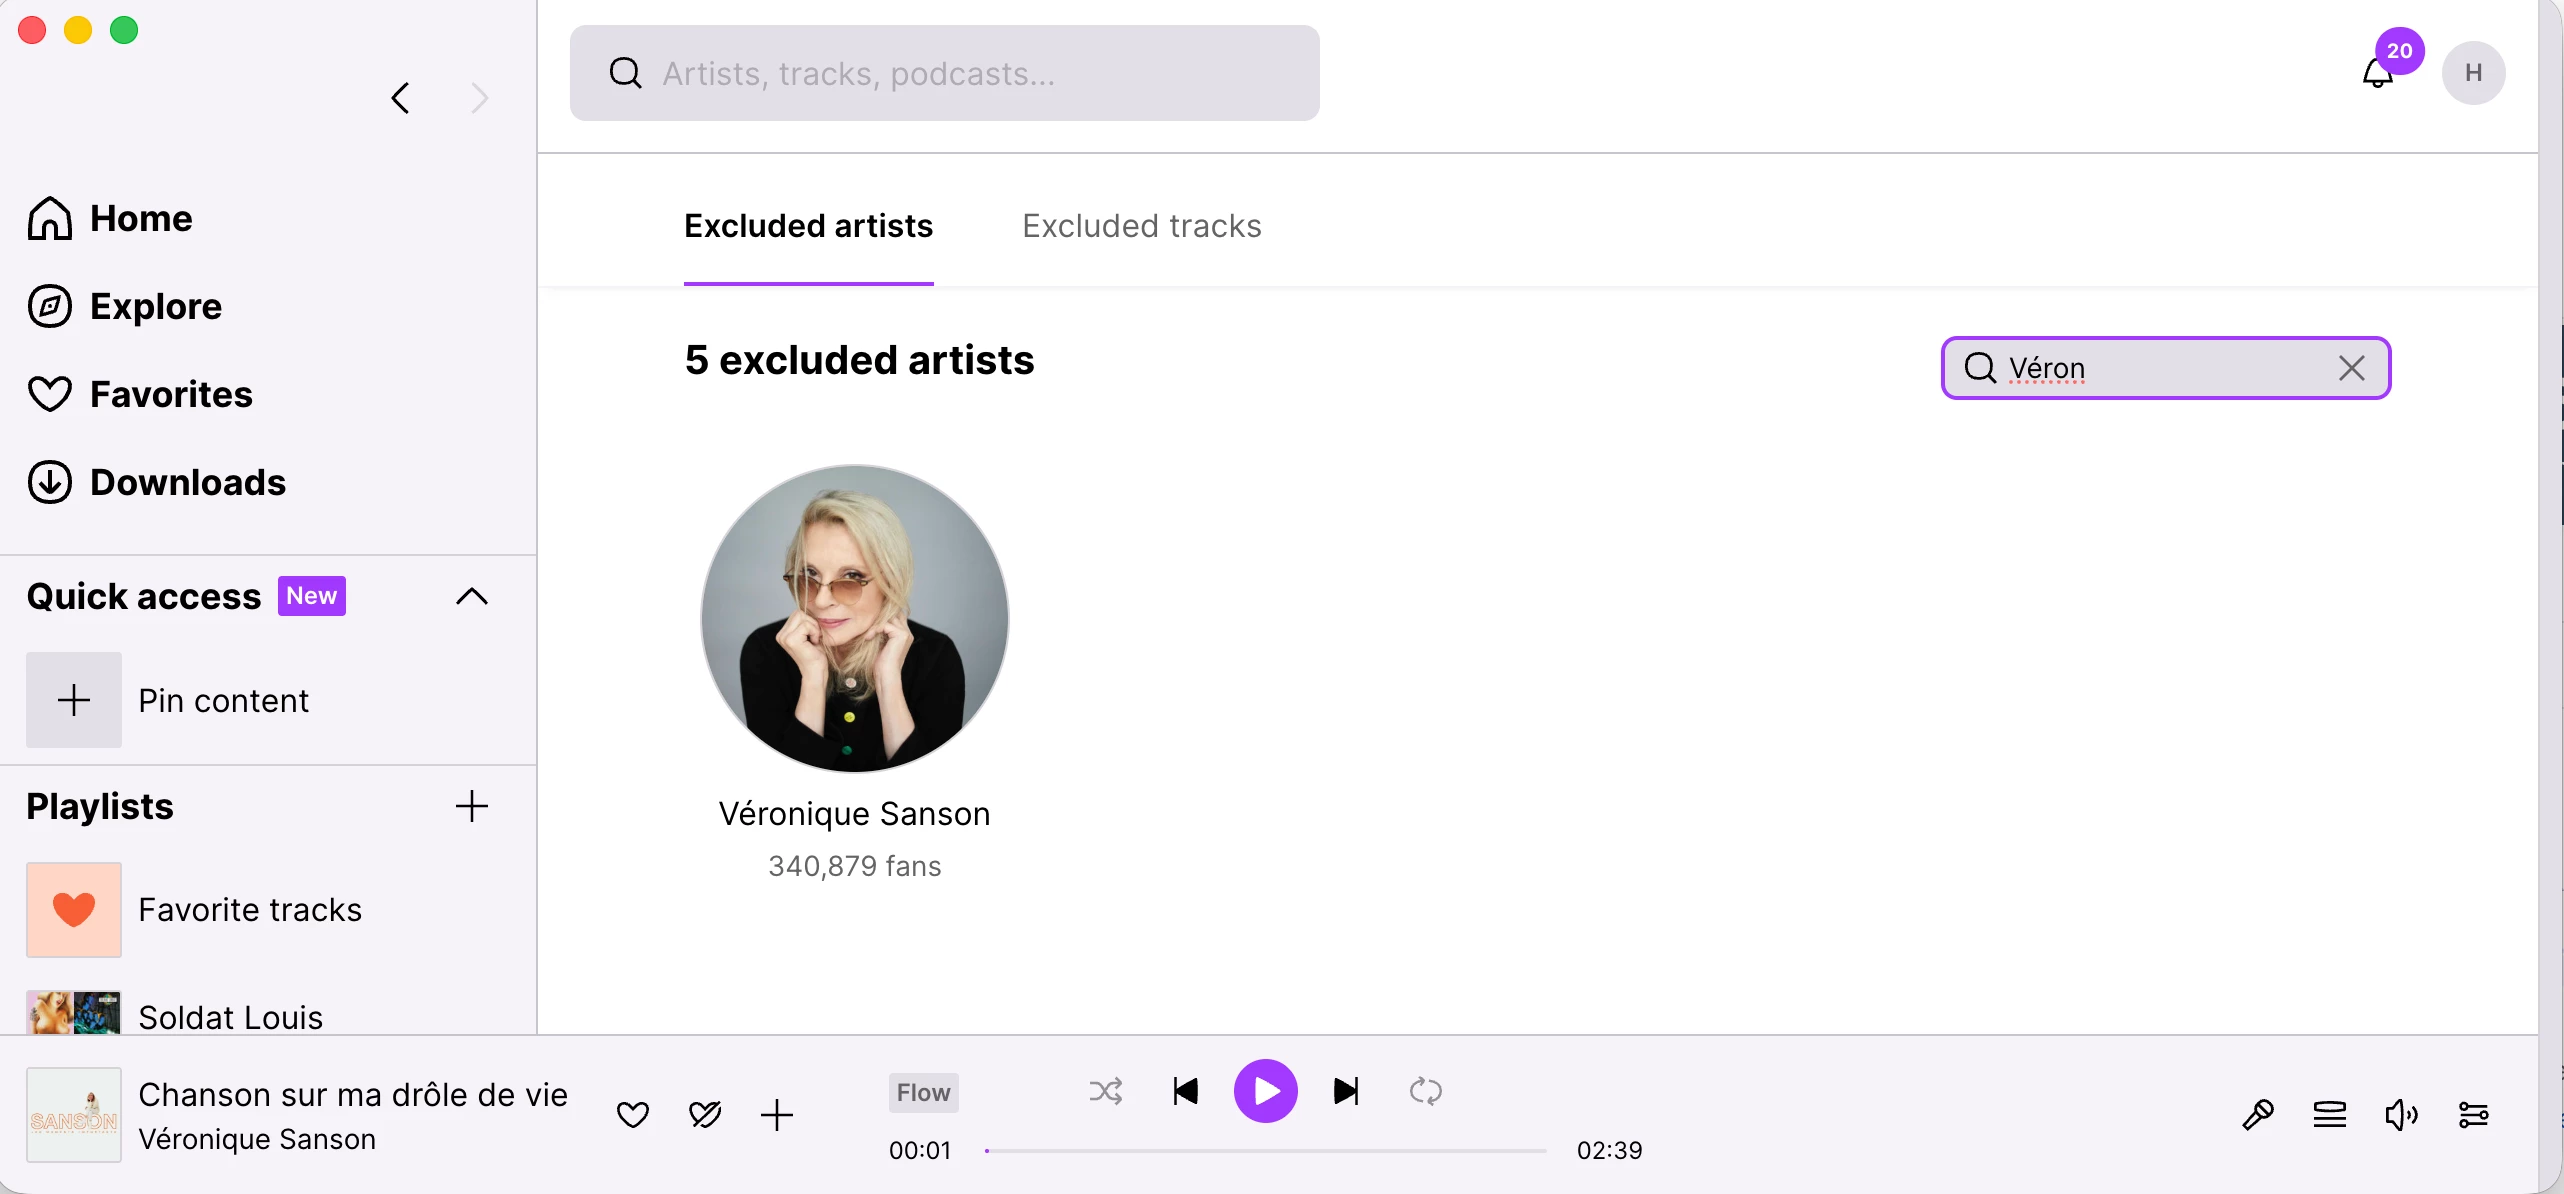Skip to next track
The height and width of the screenshot is (1194, 2564).
tap(1346, 1091)
